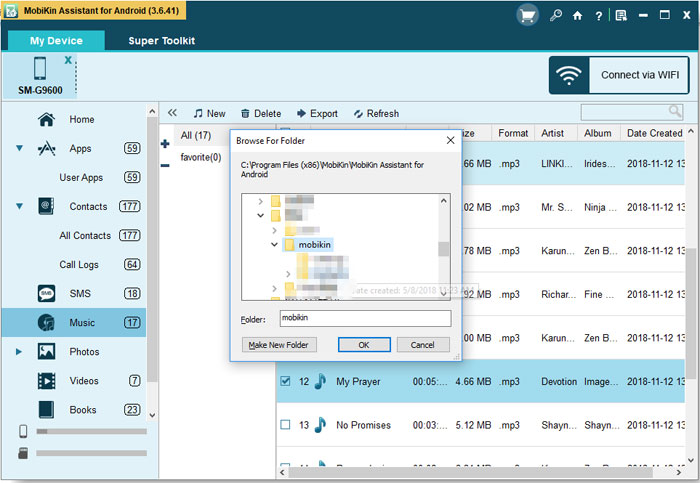Check the No Promises song checkbox
Viewport: 700px width, 483px height.
tap(285, 425)
